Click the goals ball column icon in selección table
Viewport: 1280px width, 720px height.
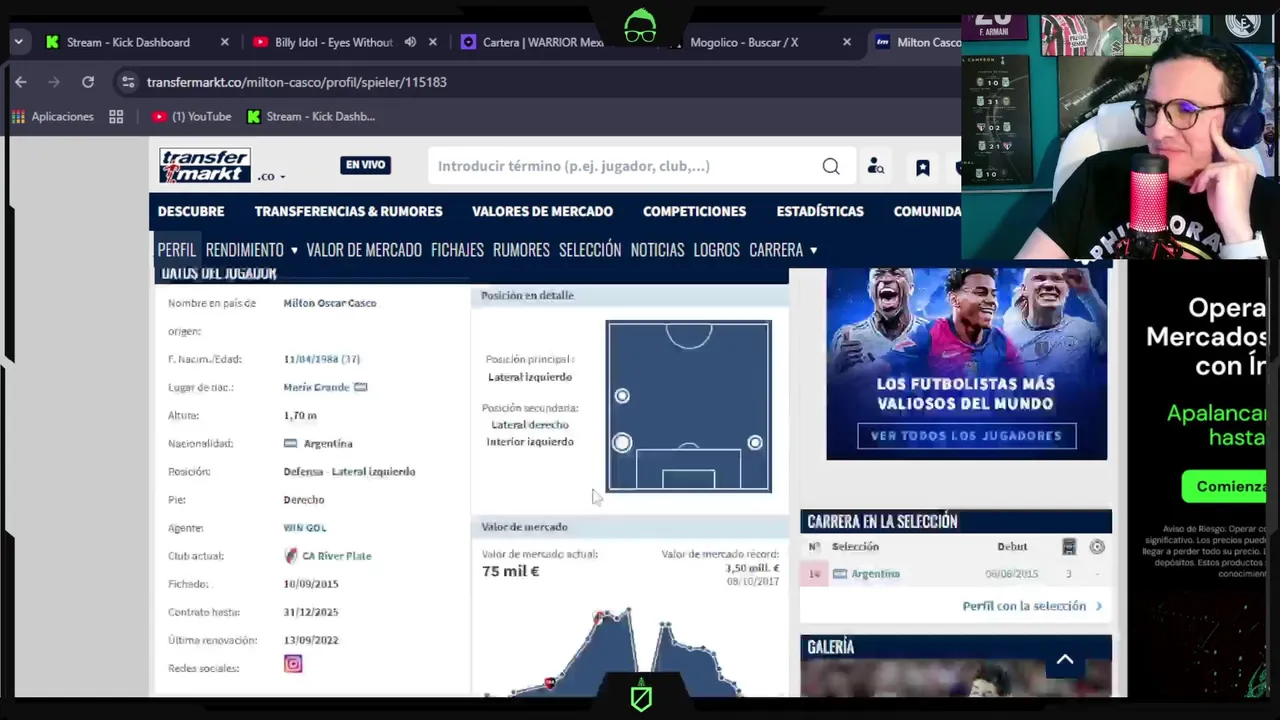[x=1097, y=546]
